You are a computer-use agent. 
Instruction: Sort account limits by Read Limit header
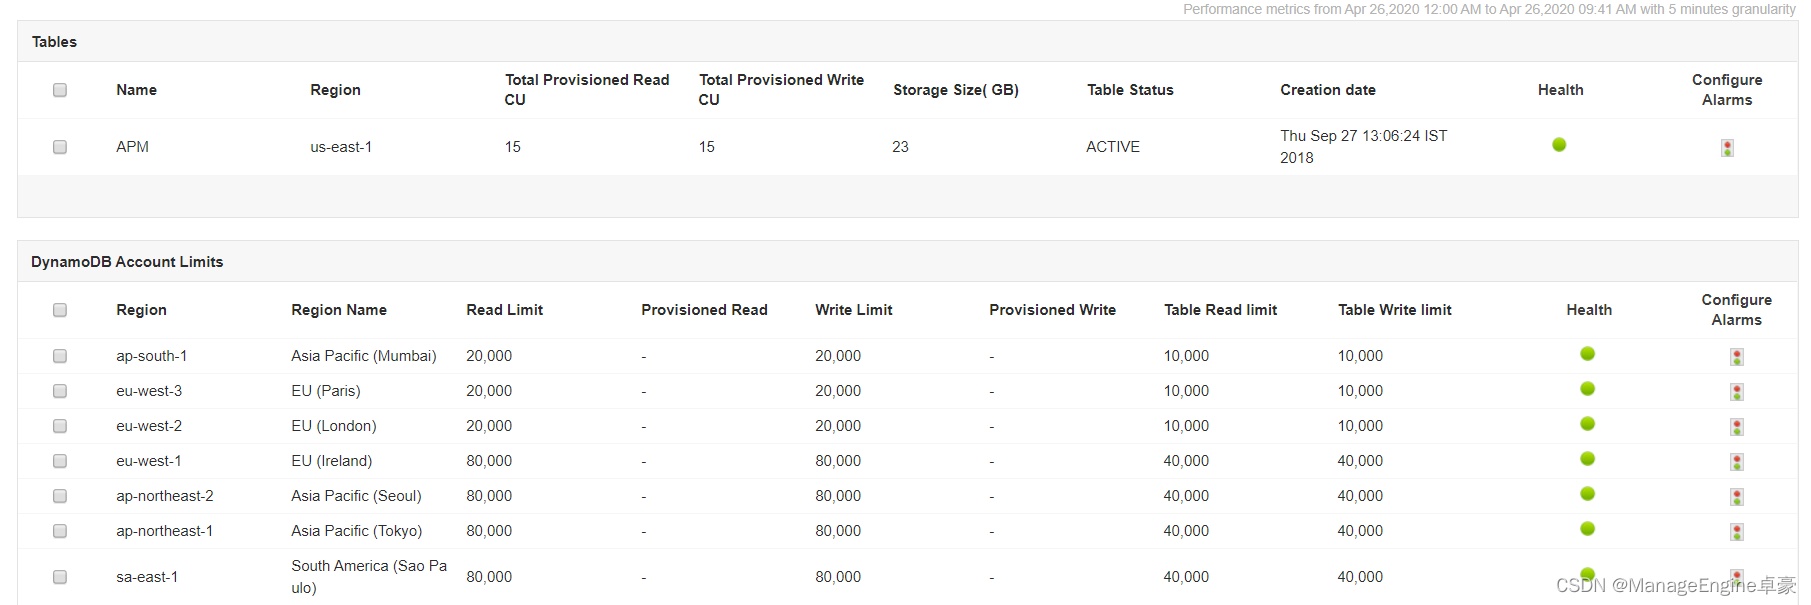pos(504,310)
